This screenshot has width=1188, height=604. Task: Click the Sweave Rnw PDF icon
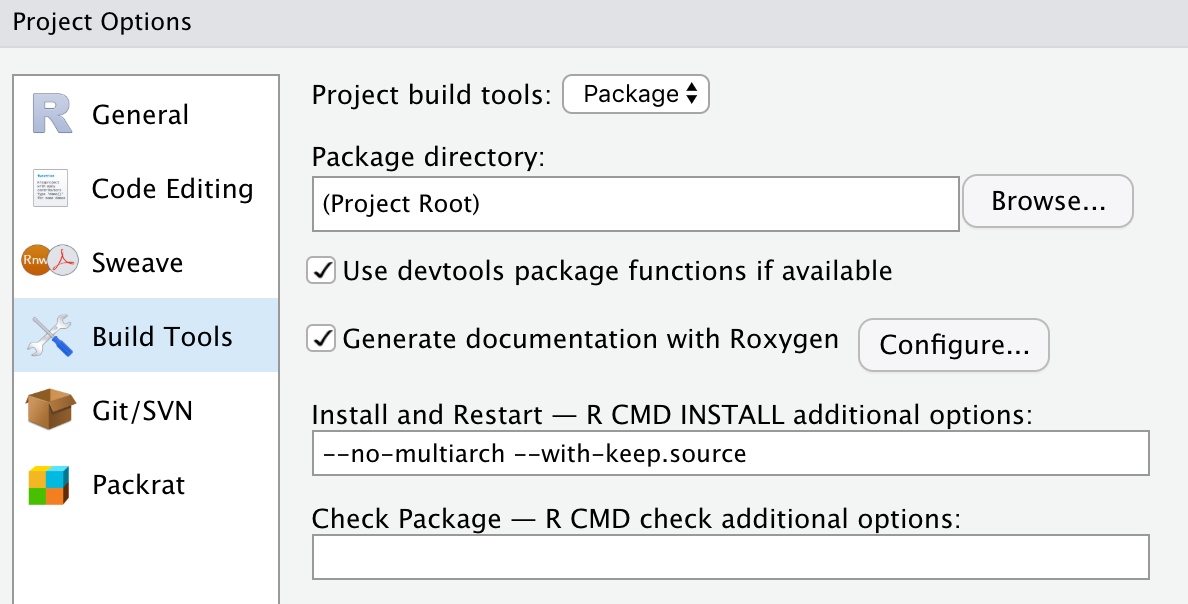[50, 262]
